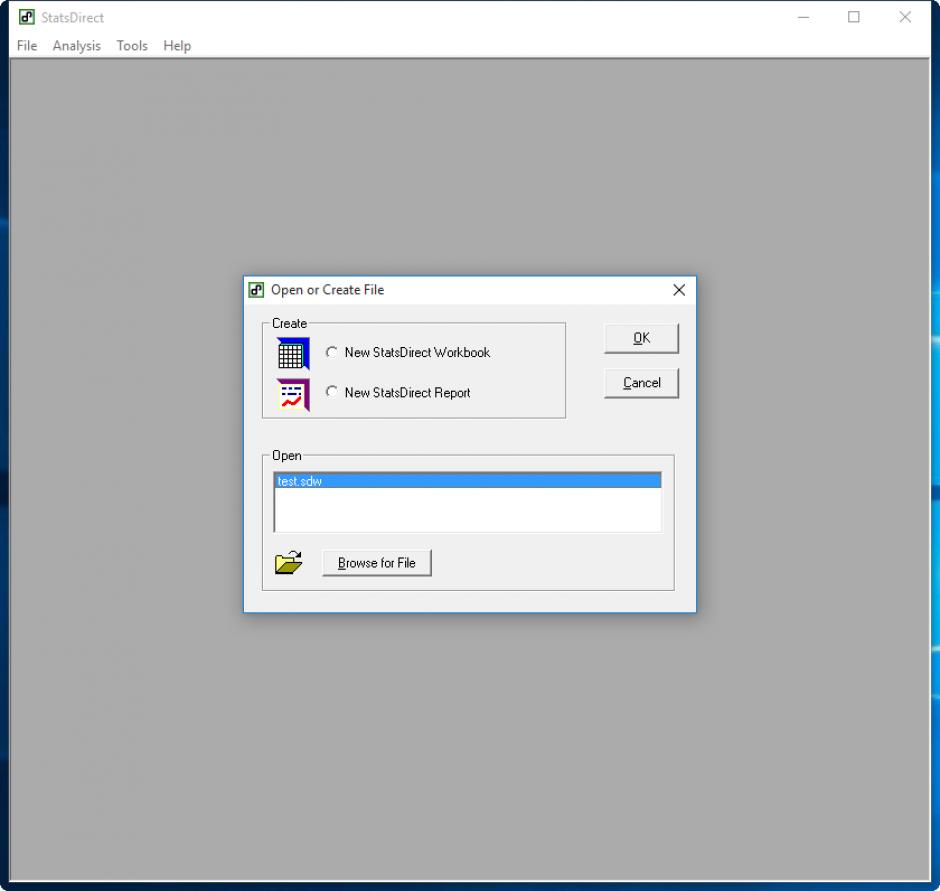Select test.sdw in the Open list
Image resolution: width=940 pixels, height=891 pixels.
point(468,481)
